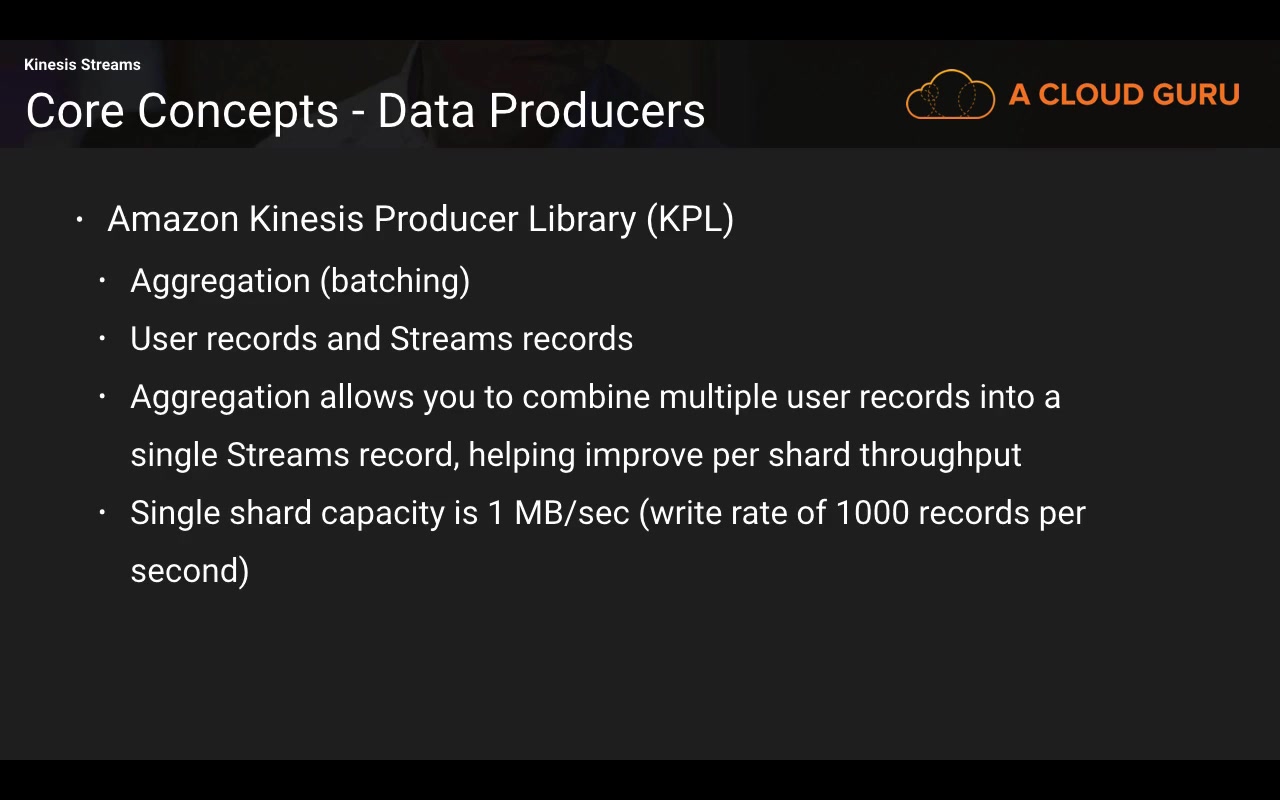
Task: Select the "Single shard capacity is" phrase
Action: (x=304, y=513)
